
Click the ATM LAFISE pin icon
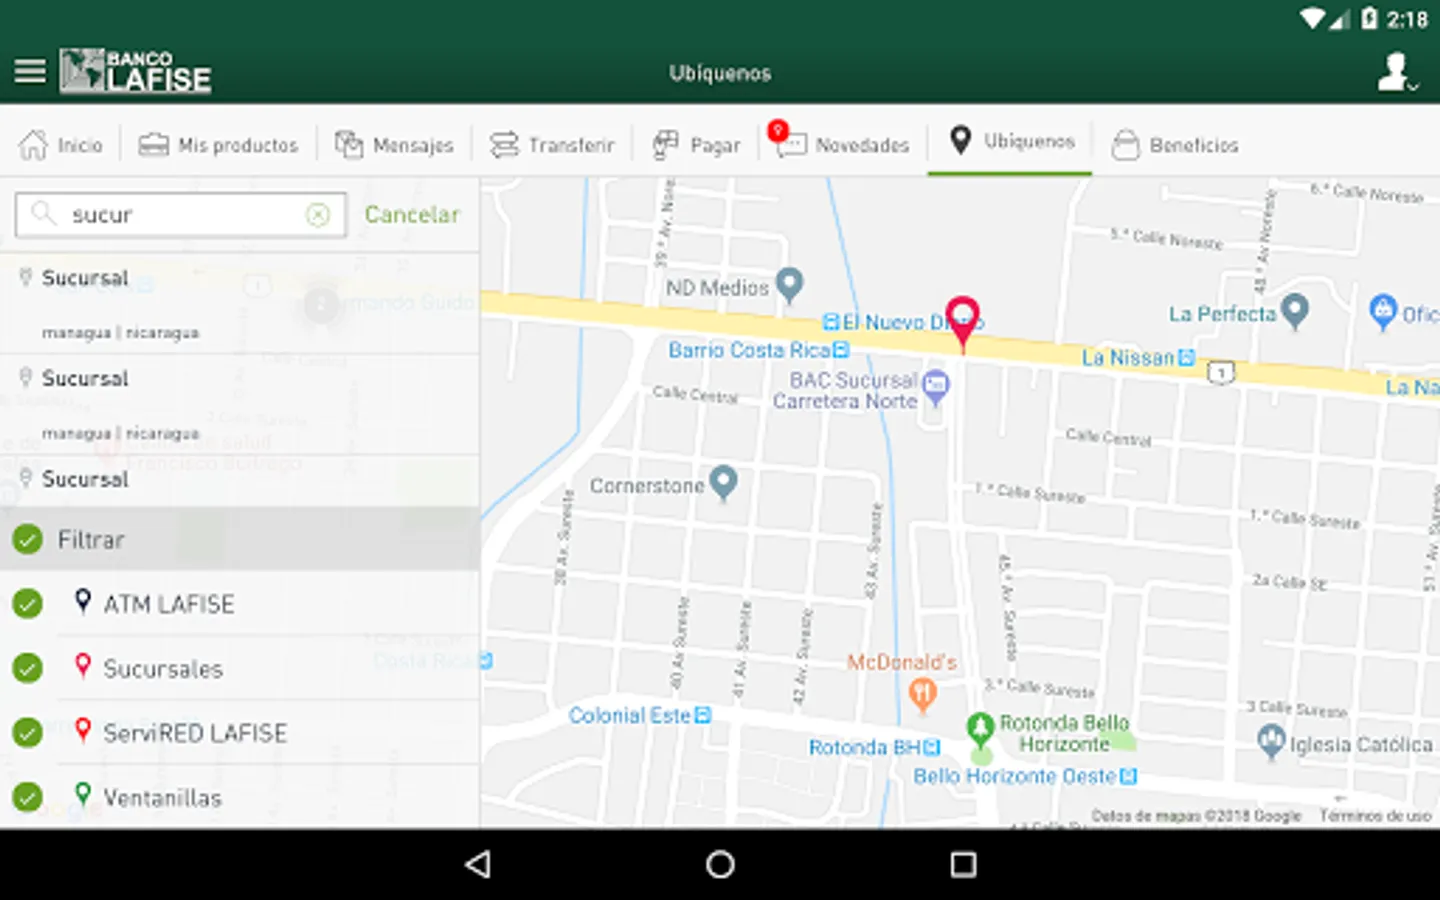tap(83, 601)
